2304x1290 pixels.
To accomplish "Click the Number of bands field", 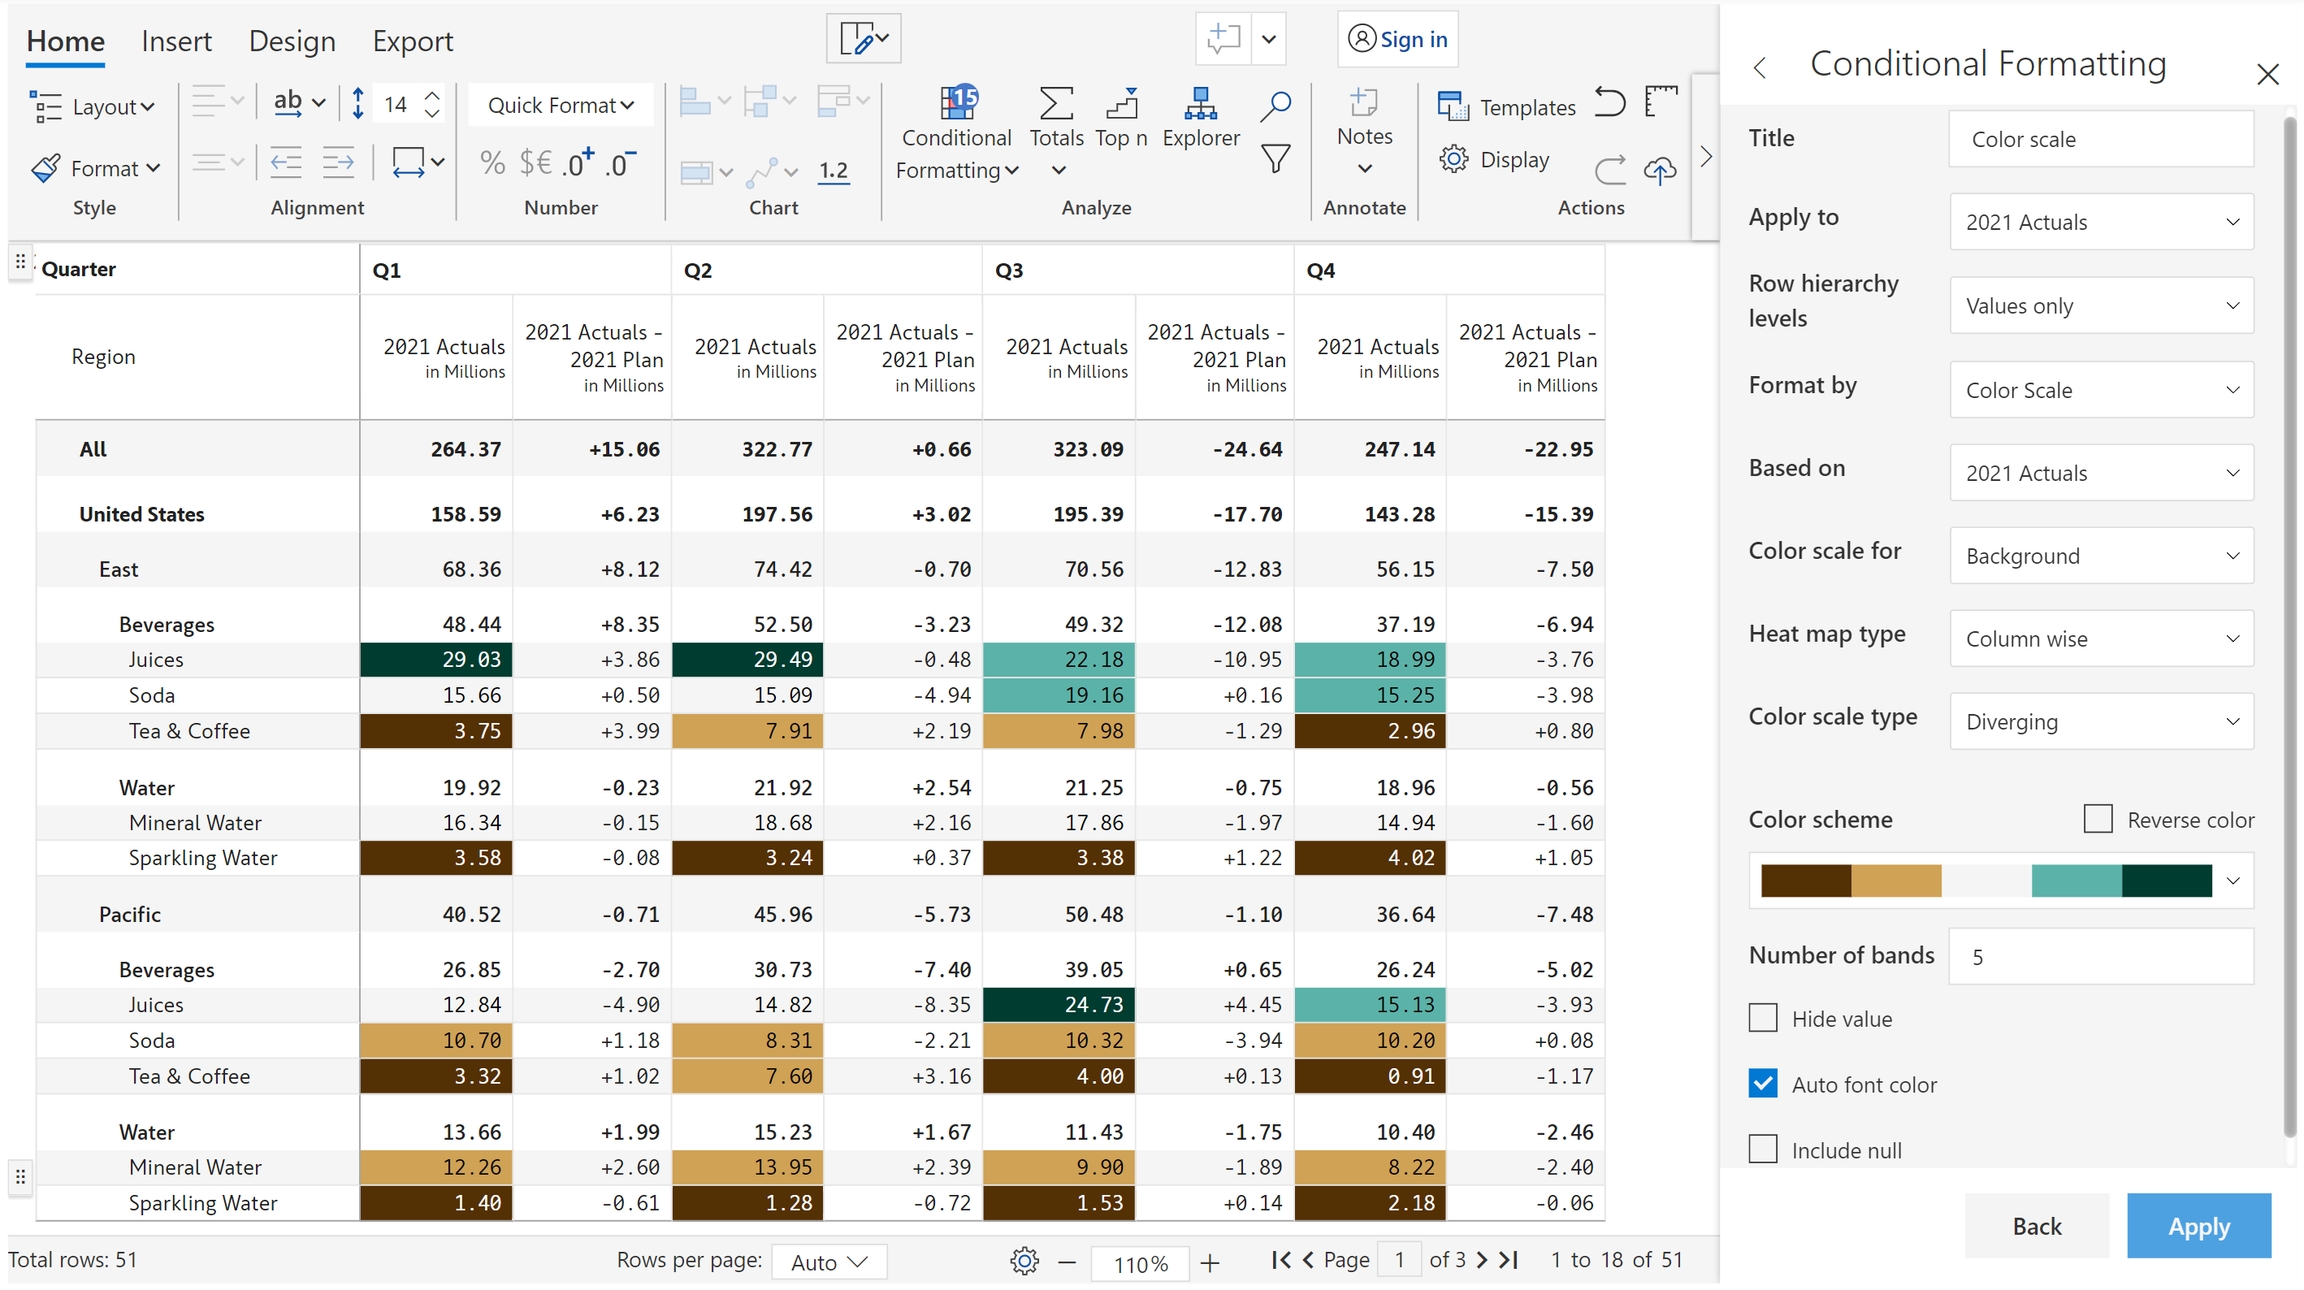I will pos(2101,957).
